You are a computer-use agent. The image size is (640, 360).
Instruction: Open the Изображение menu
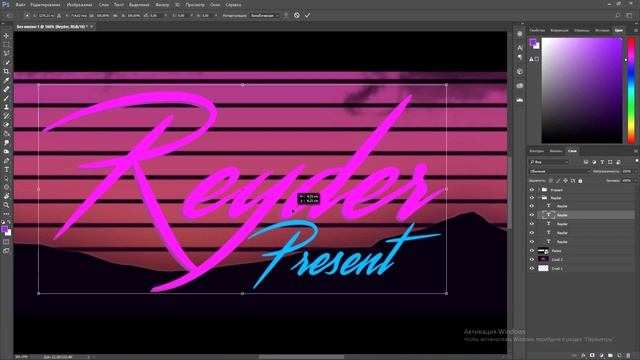pos(79,5)
